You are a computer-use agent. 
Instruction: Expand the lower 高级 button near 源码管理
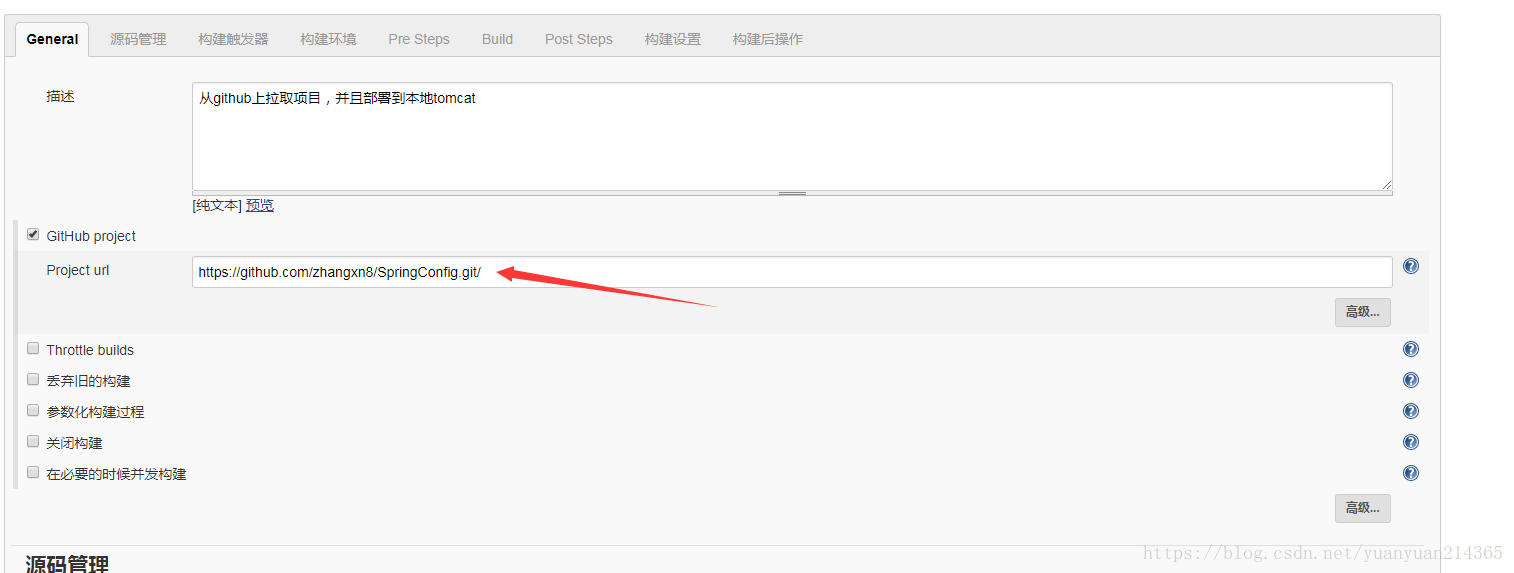click(x=1362, y=508)
